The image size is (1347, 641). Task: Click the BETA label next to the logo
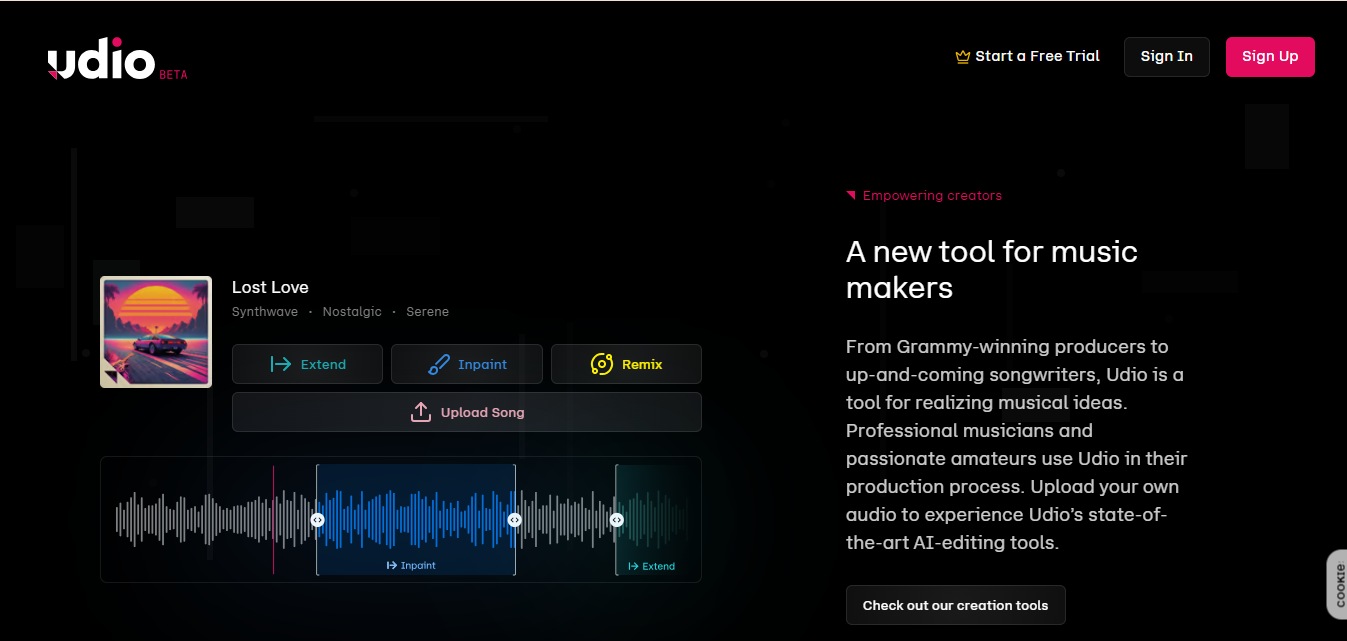click(173, 75)
